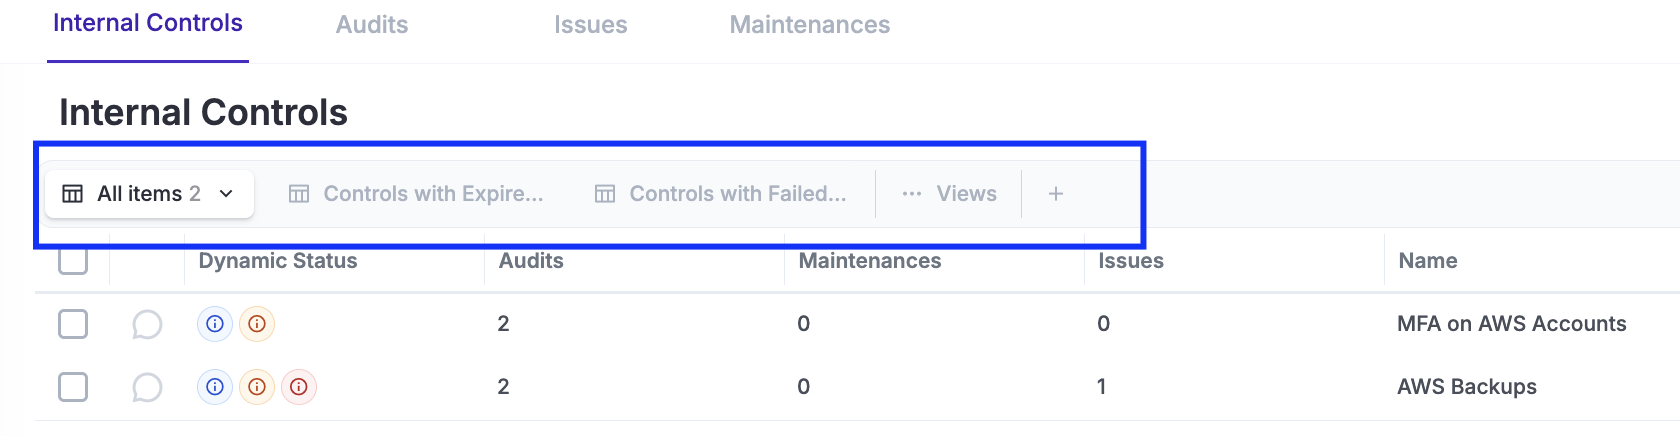Open comments for AWS Backups row
The width and height of the screenshot is (1680, 436).
pyautogui.click(x=147, y=388)
